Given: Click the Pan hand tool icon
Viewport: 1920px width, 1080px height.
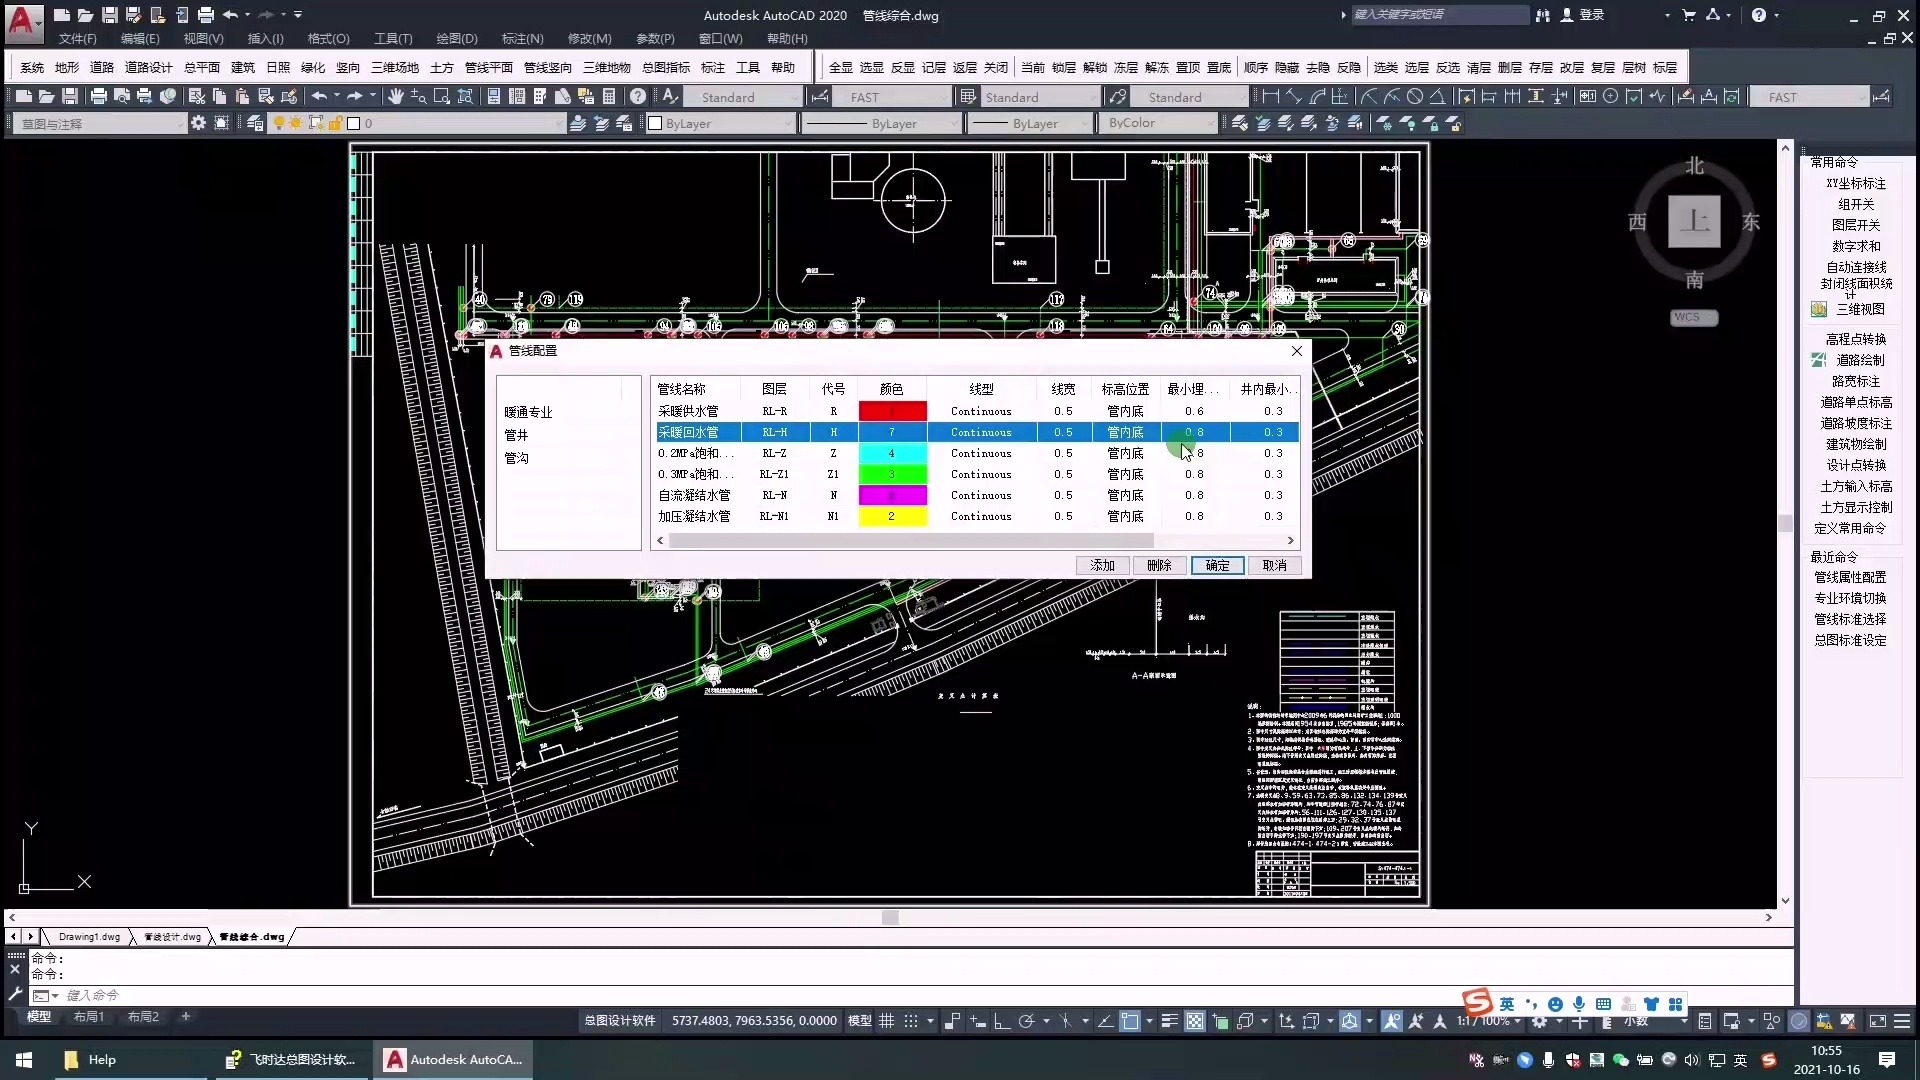Looking at the screenshot, I should (x=396, y=97).
